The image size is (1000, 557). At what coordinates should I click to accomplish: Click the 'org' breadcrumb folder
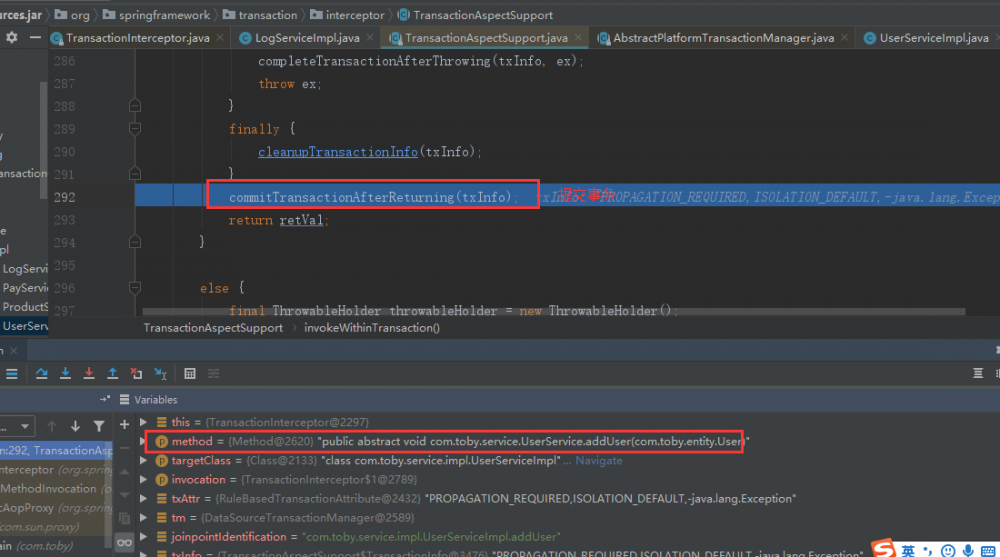pyautogui.click(x=72, y=15)
